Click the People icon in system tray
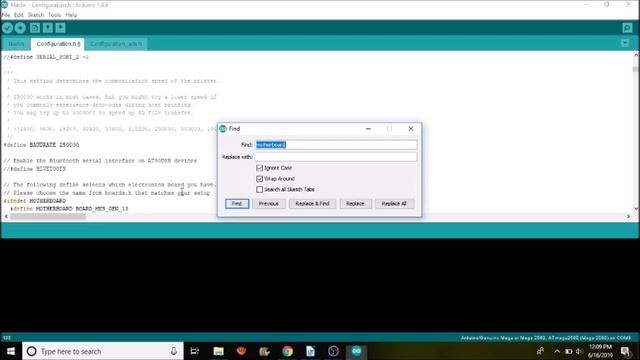The width and height of the screenshot is (640, 360). pos(540,351)
